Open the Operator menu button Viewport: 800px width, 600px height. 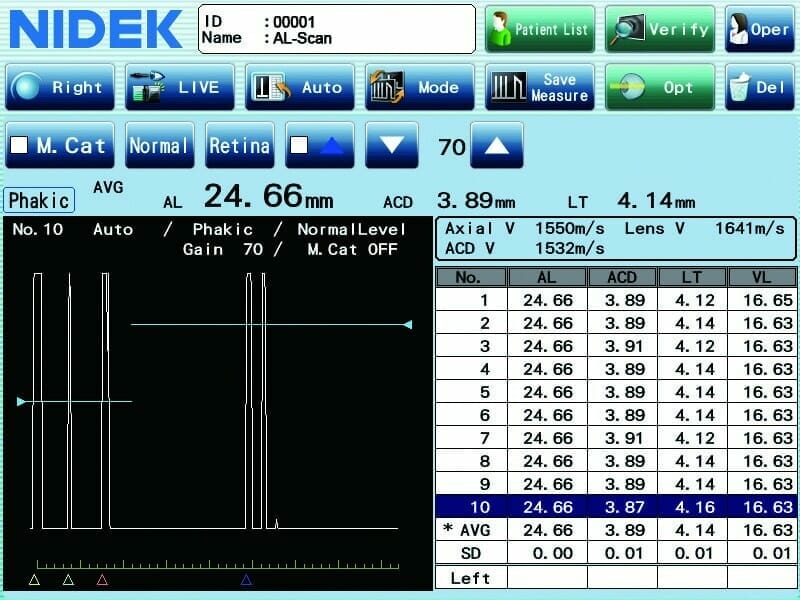(759, 29)
